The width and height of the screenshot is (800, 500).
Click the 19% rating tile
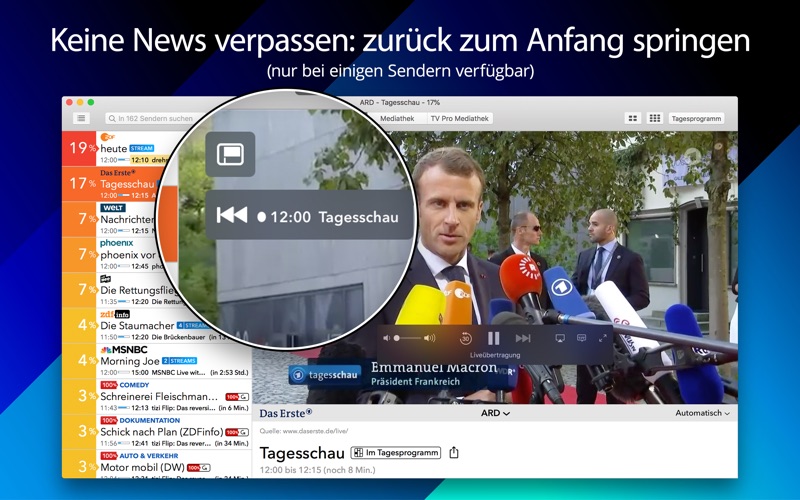[79, 148]
